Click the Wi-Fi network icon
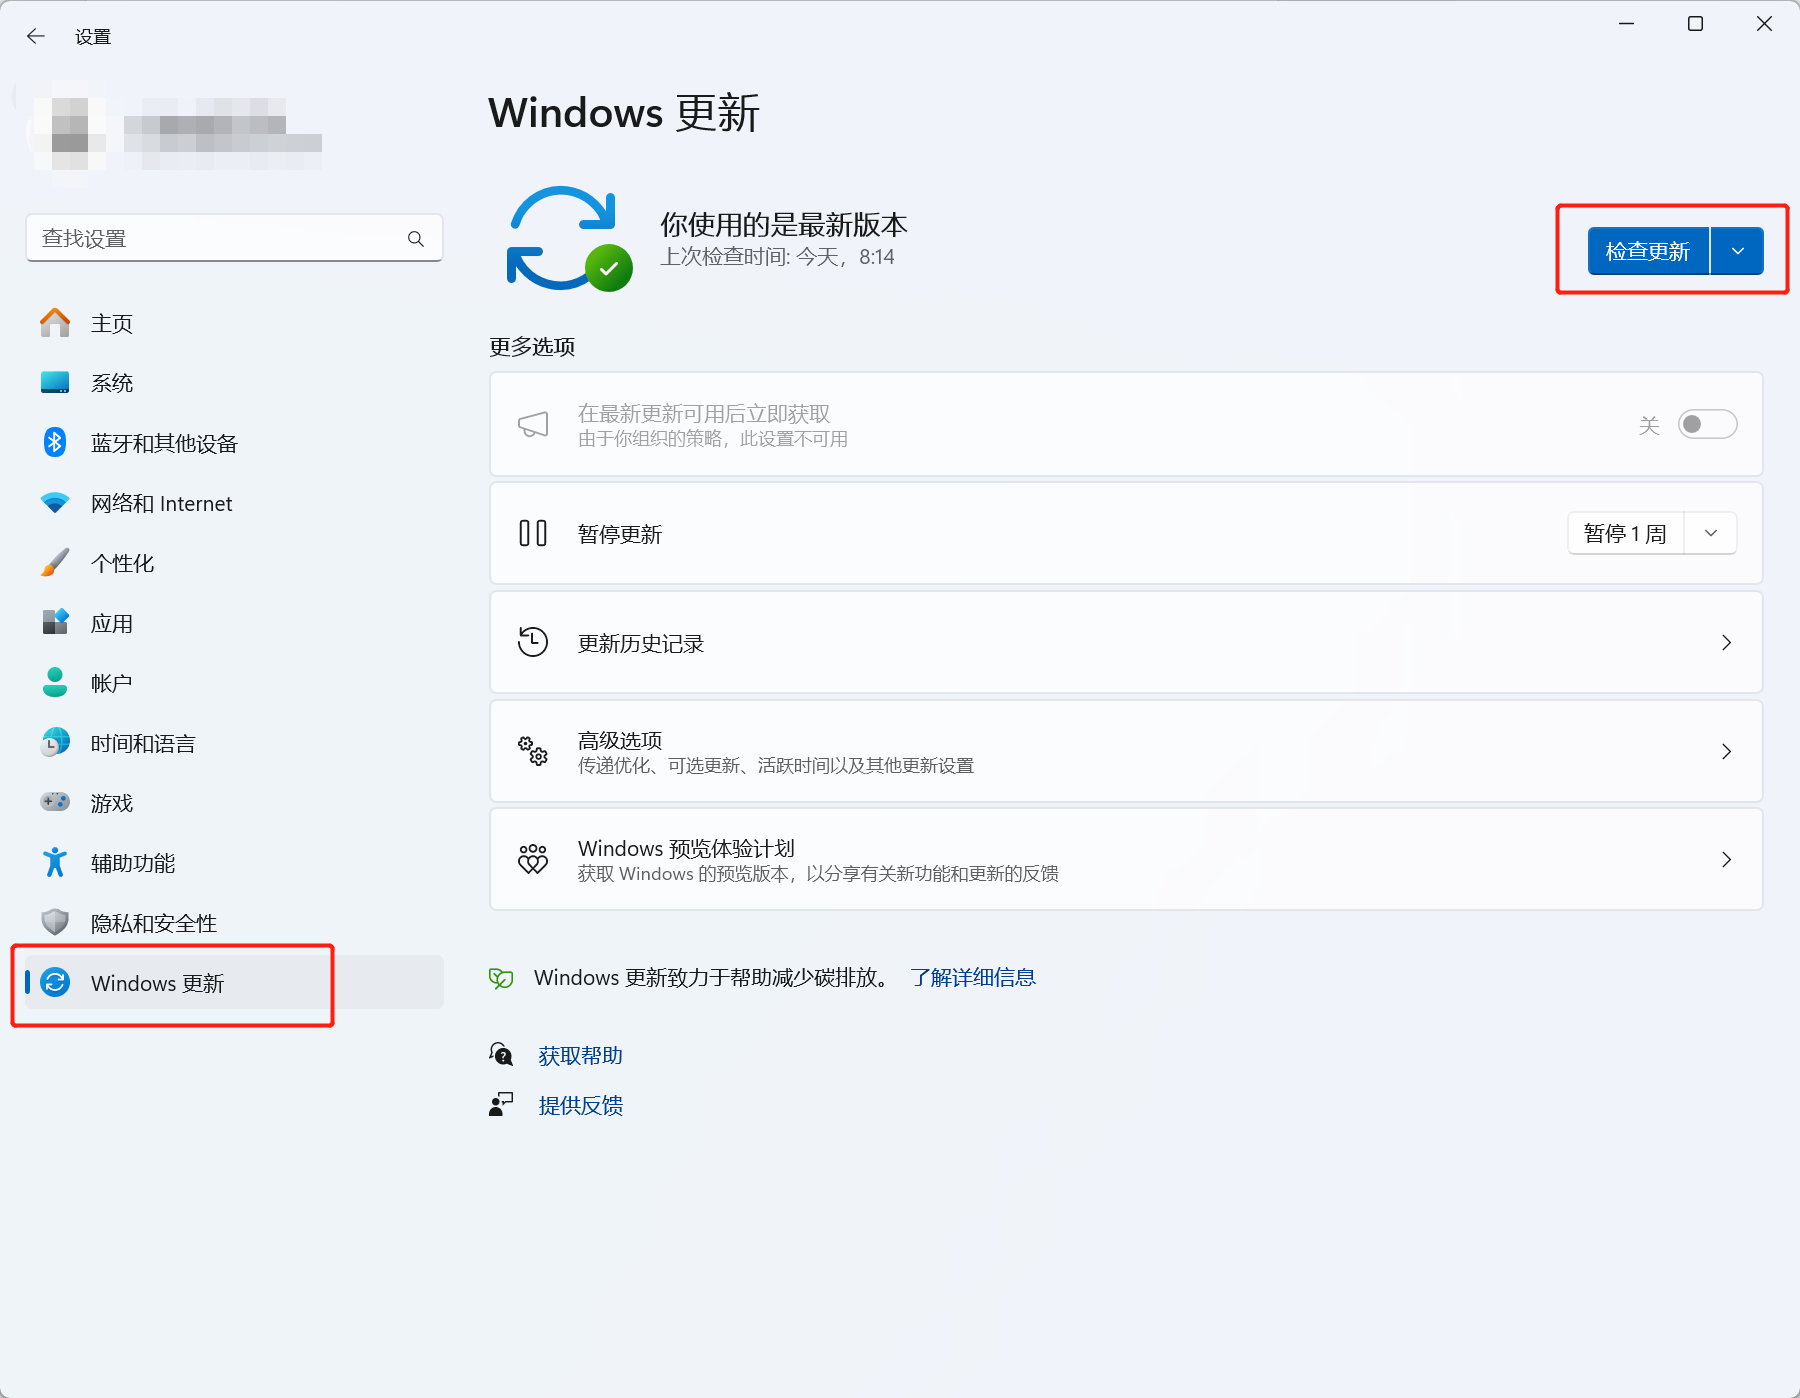Viewport: 1800px width, 1398px height. (x=55, y=503)
